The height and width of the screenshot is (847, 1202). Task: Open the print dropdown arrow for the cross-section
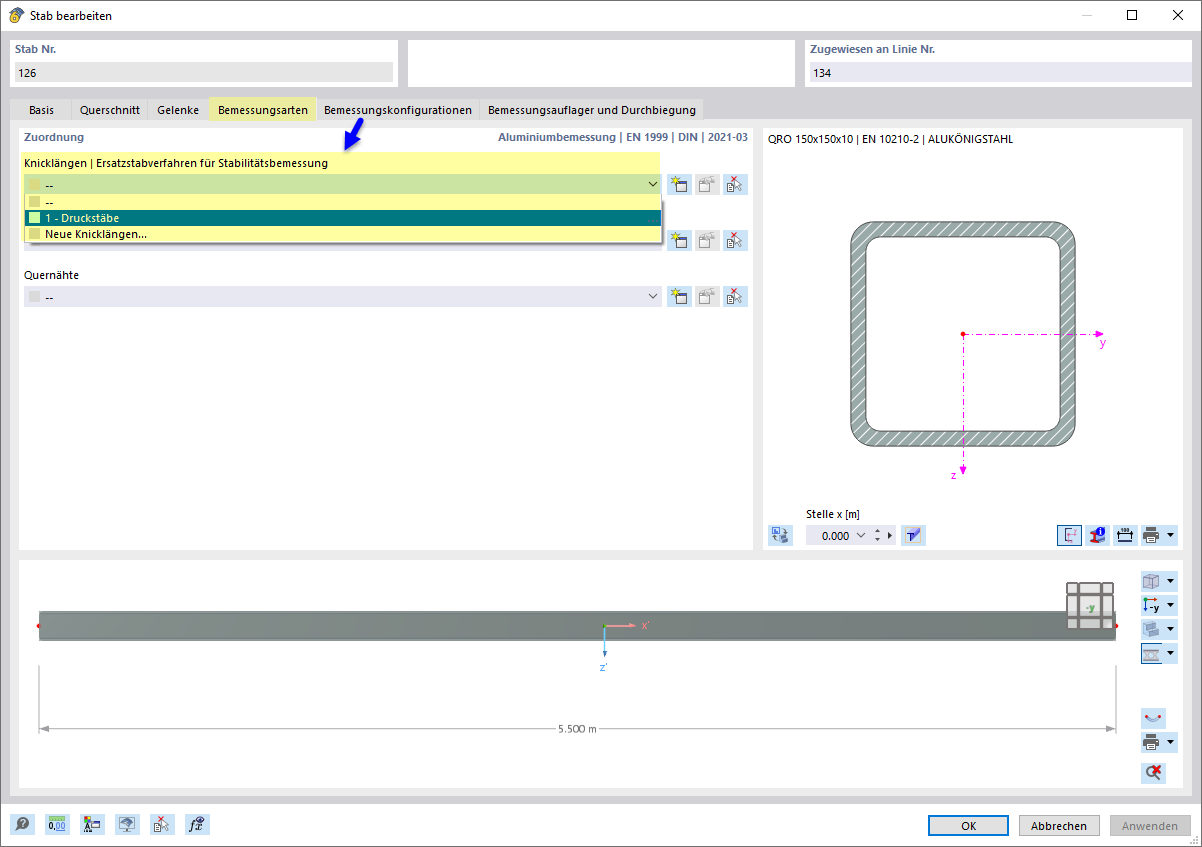(x=1170, y=535)
